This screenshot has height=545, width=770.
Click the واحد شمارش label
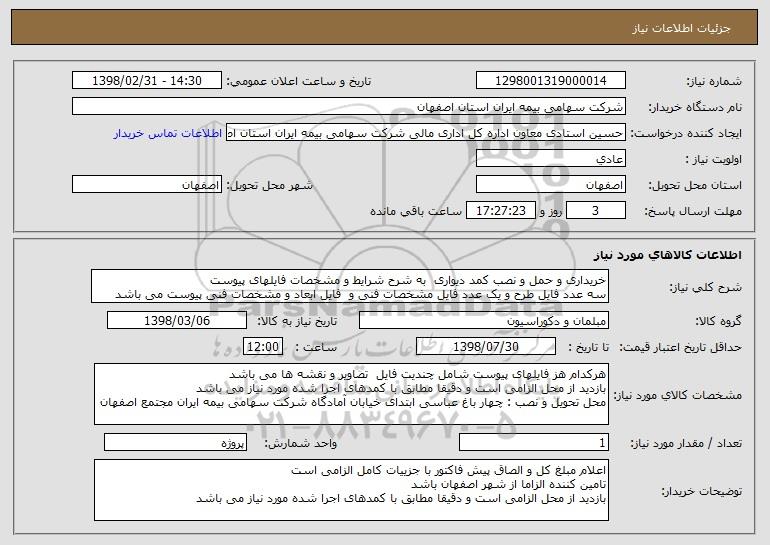301,443
